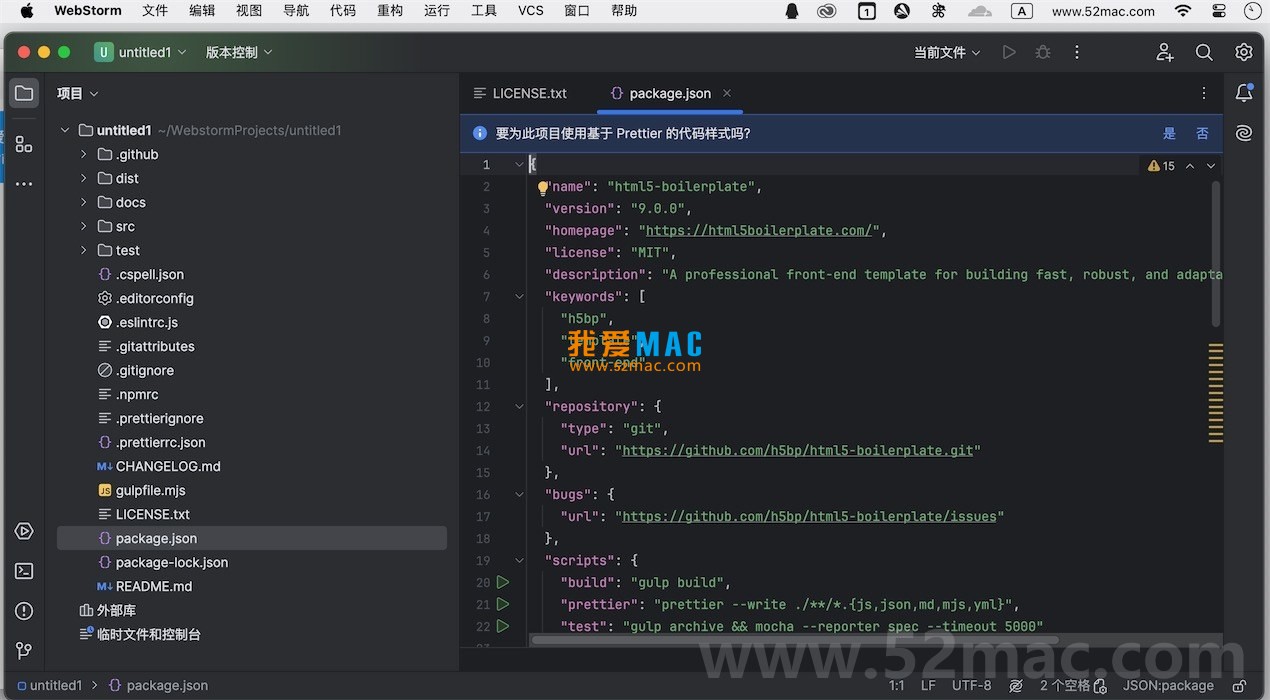The height and width of the screenshot is (700, 1270).
Task: Click the untitled1 breadcrumb in status bar
Action: click(x=48, y=686)
